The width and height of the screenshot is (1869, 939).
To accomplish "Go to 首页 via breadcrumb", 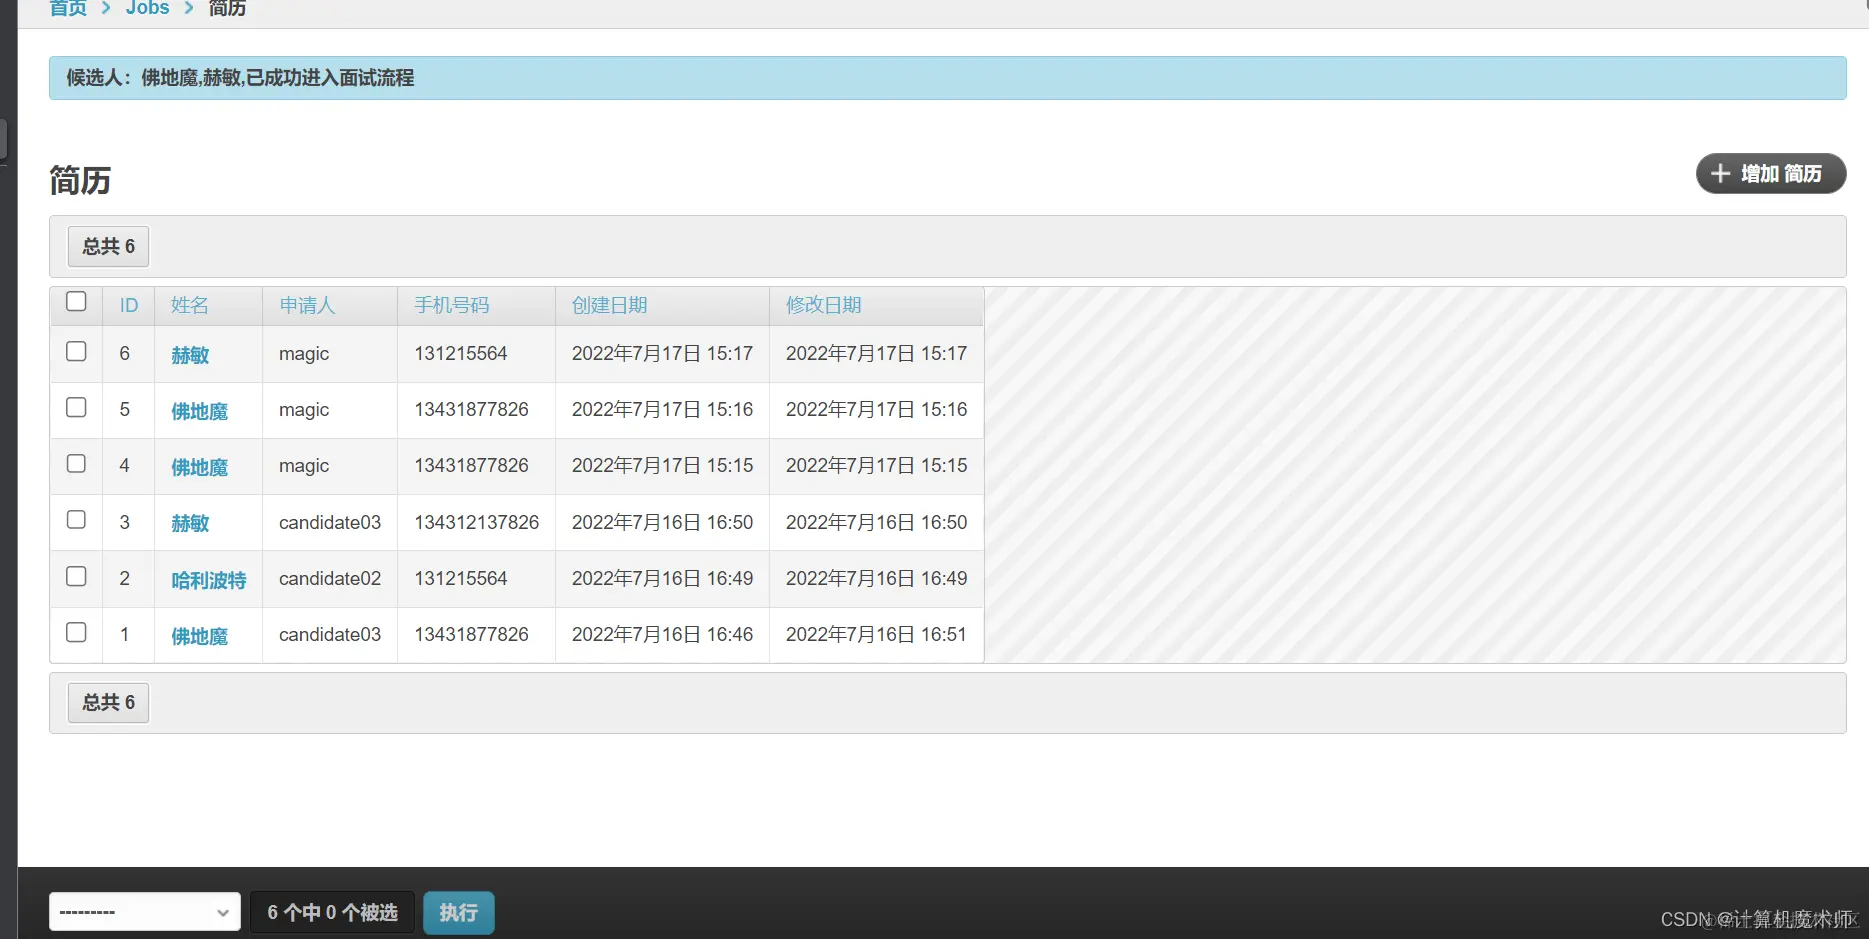I will [x=68, y=8].
